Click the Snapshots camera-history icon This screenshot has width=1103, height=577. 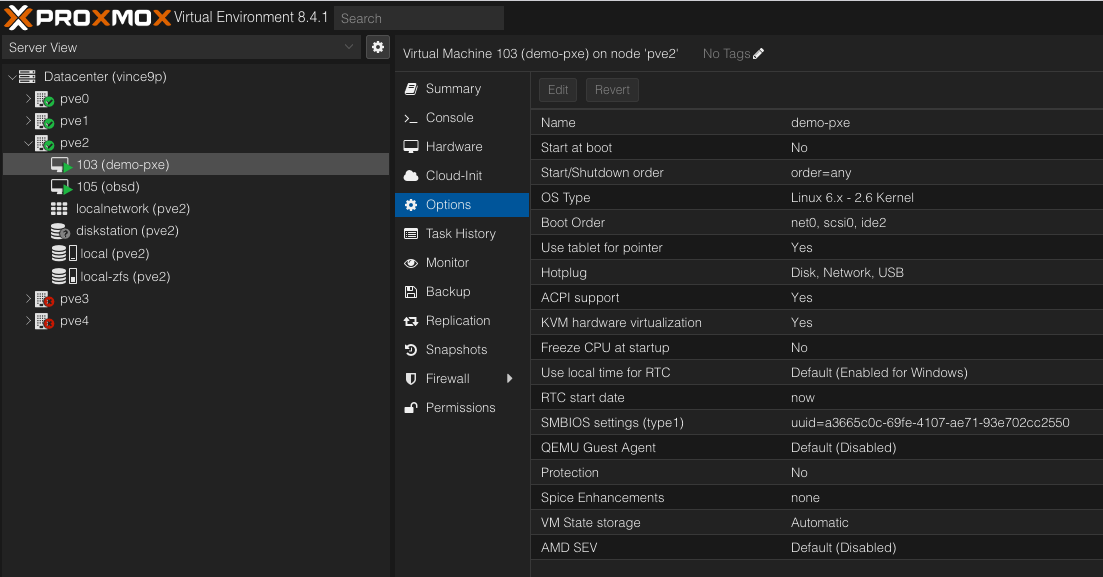(414, 349)
